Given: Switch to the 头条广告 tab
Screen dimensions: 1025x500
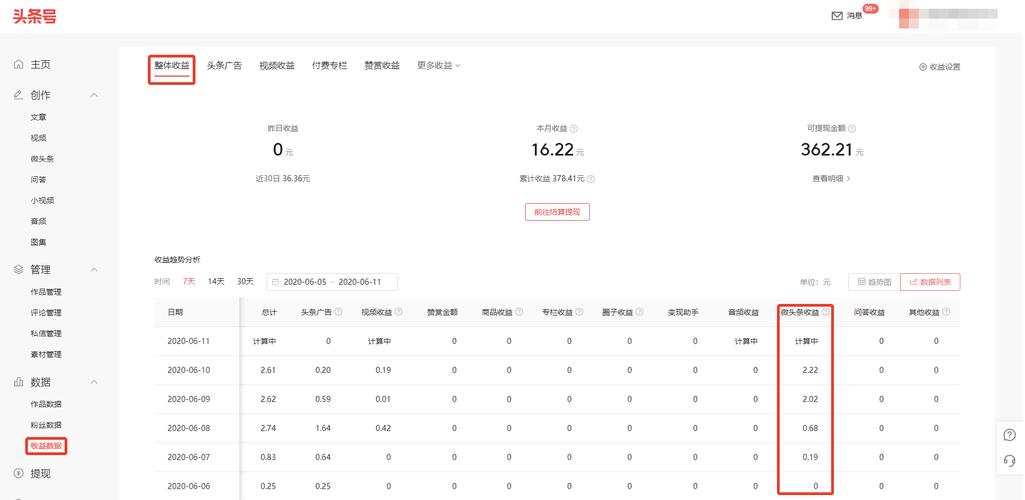Looking at the screenshot, I should tap(224, 65).
